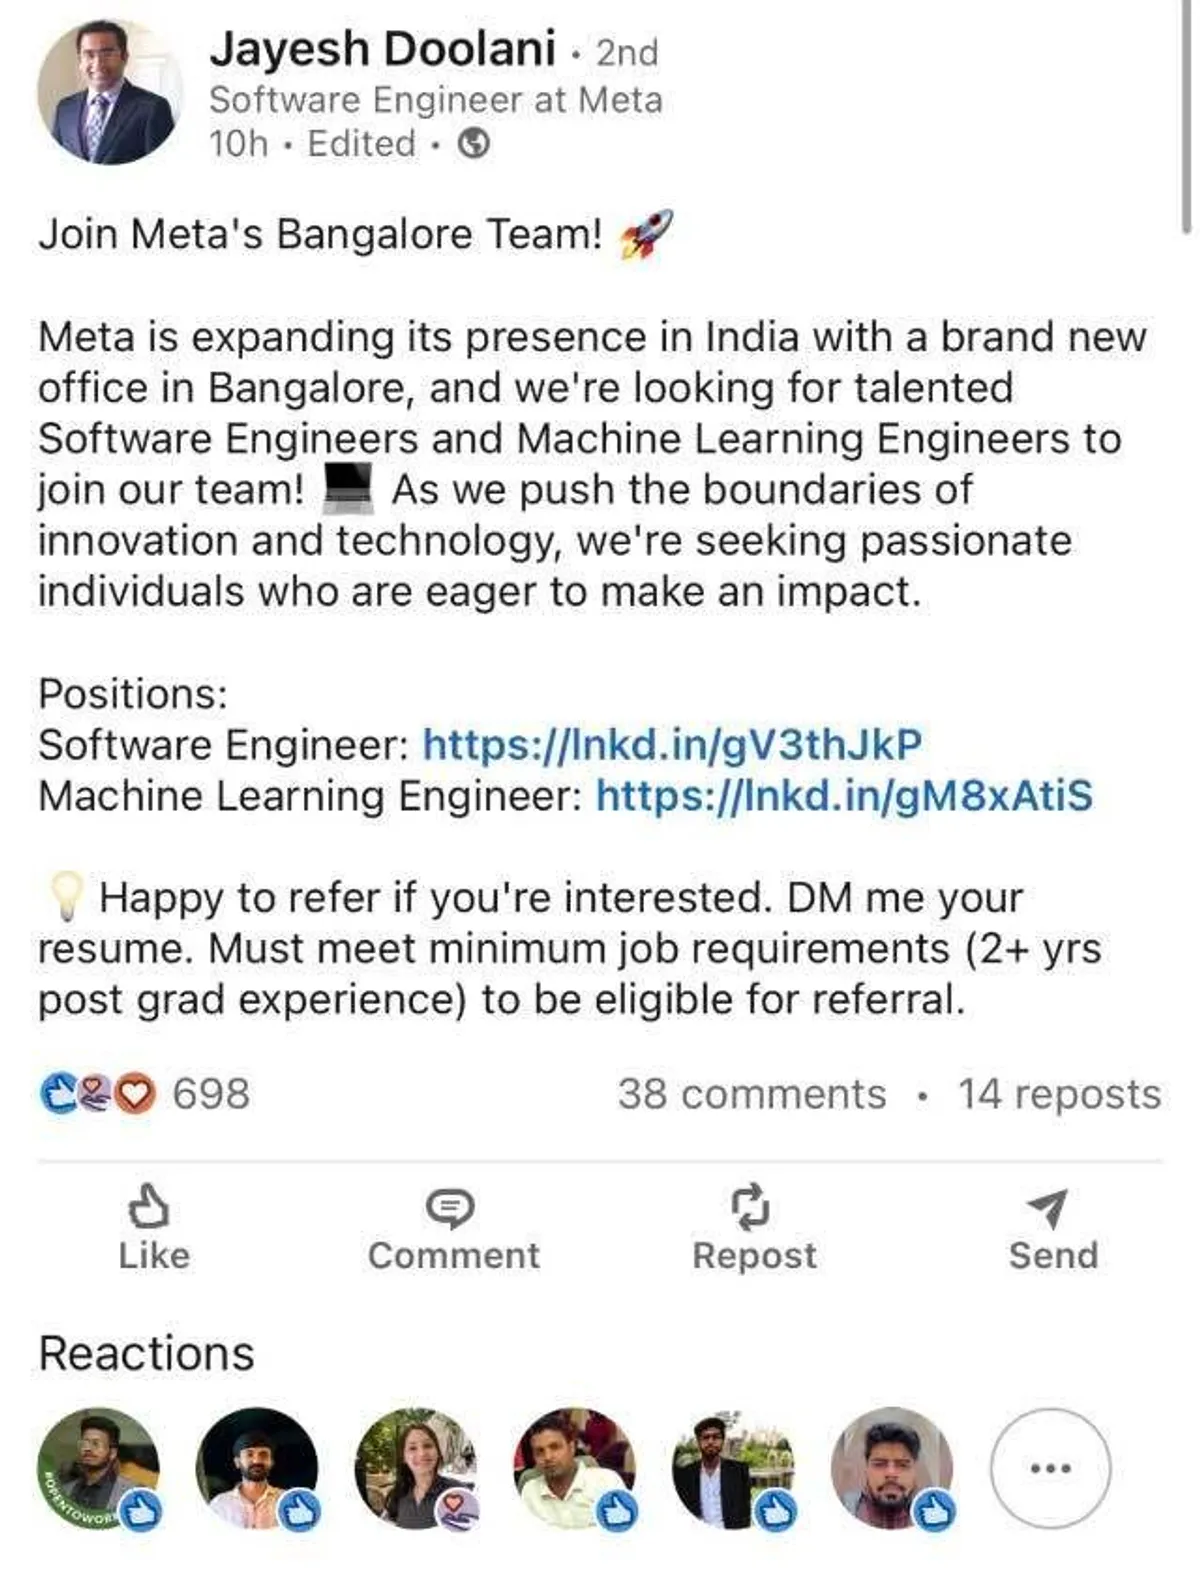
Task: Click the globe visibility icon
Action: pyautogui.click(x=473, y=145)
